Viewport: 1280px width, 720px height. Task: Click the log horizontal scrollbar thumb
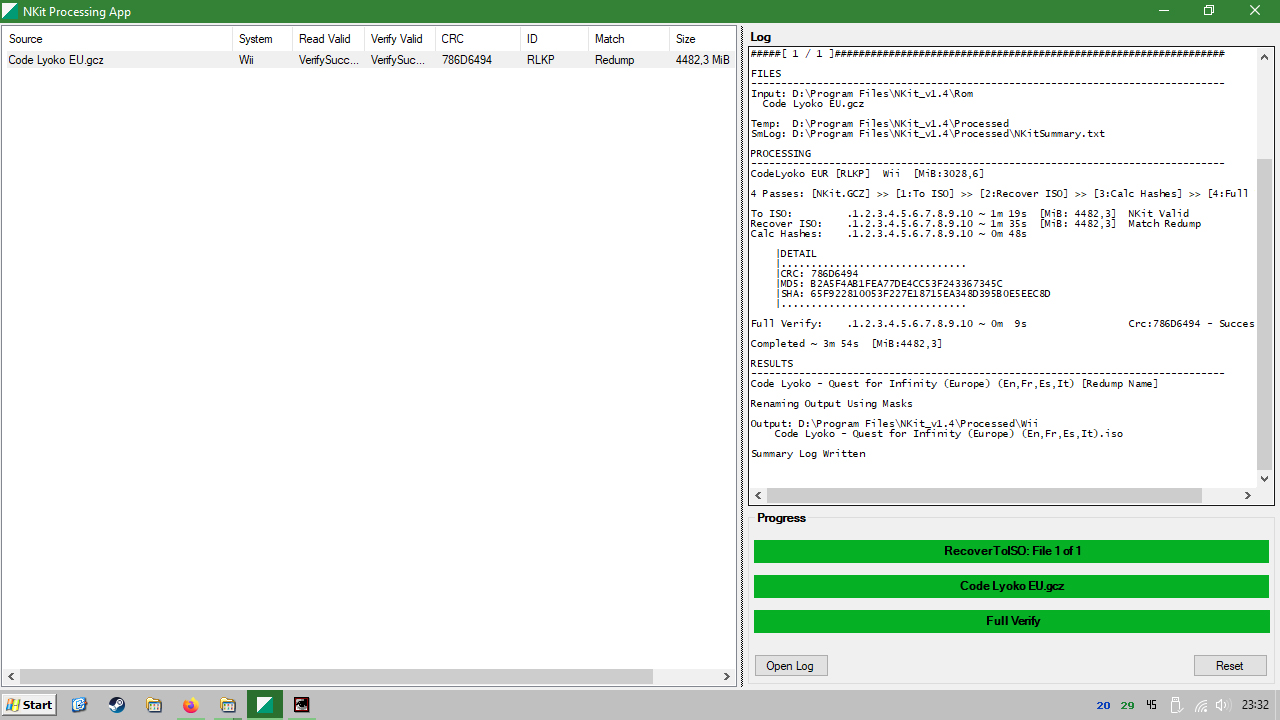click(x=985, y=495)
